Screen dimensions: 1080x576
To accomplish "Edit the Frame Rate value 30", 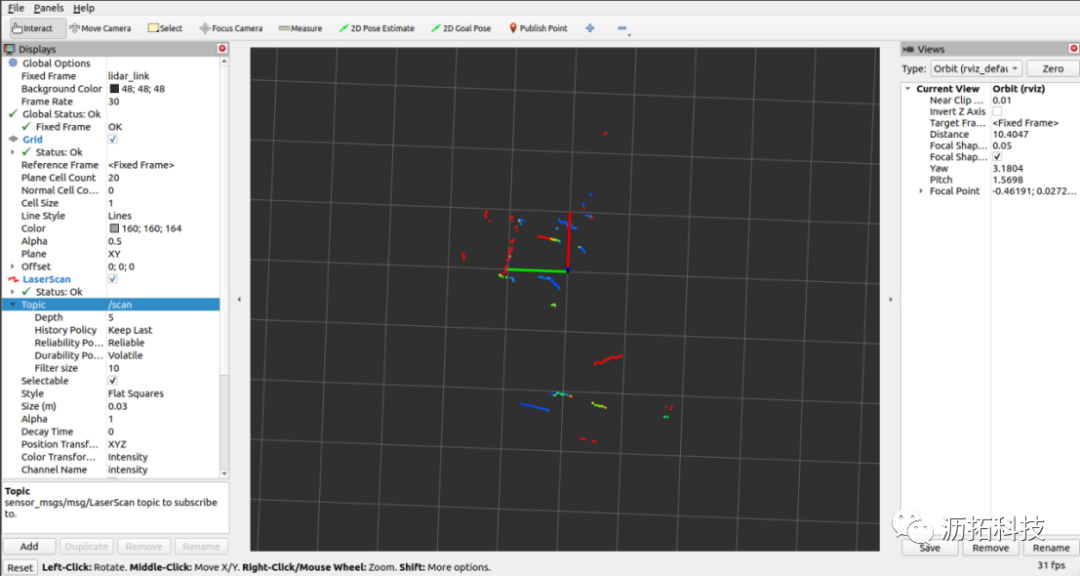I will [114, 101].
